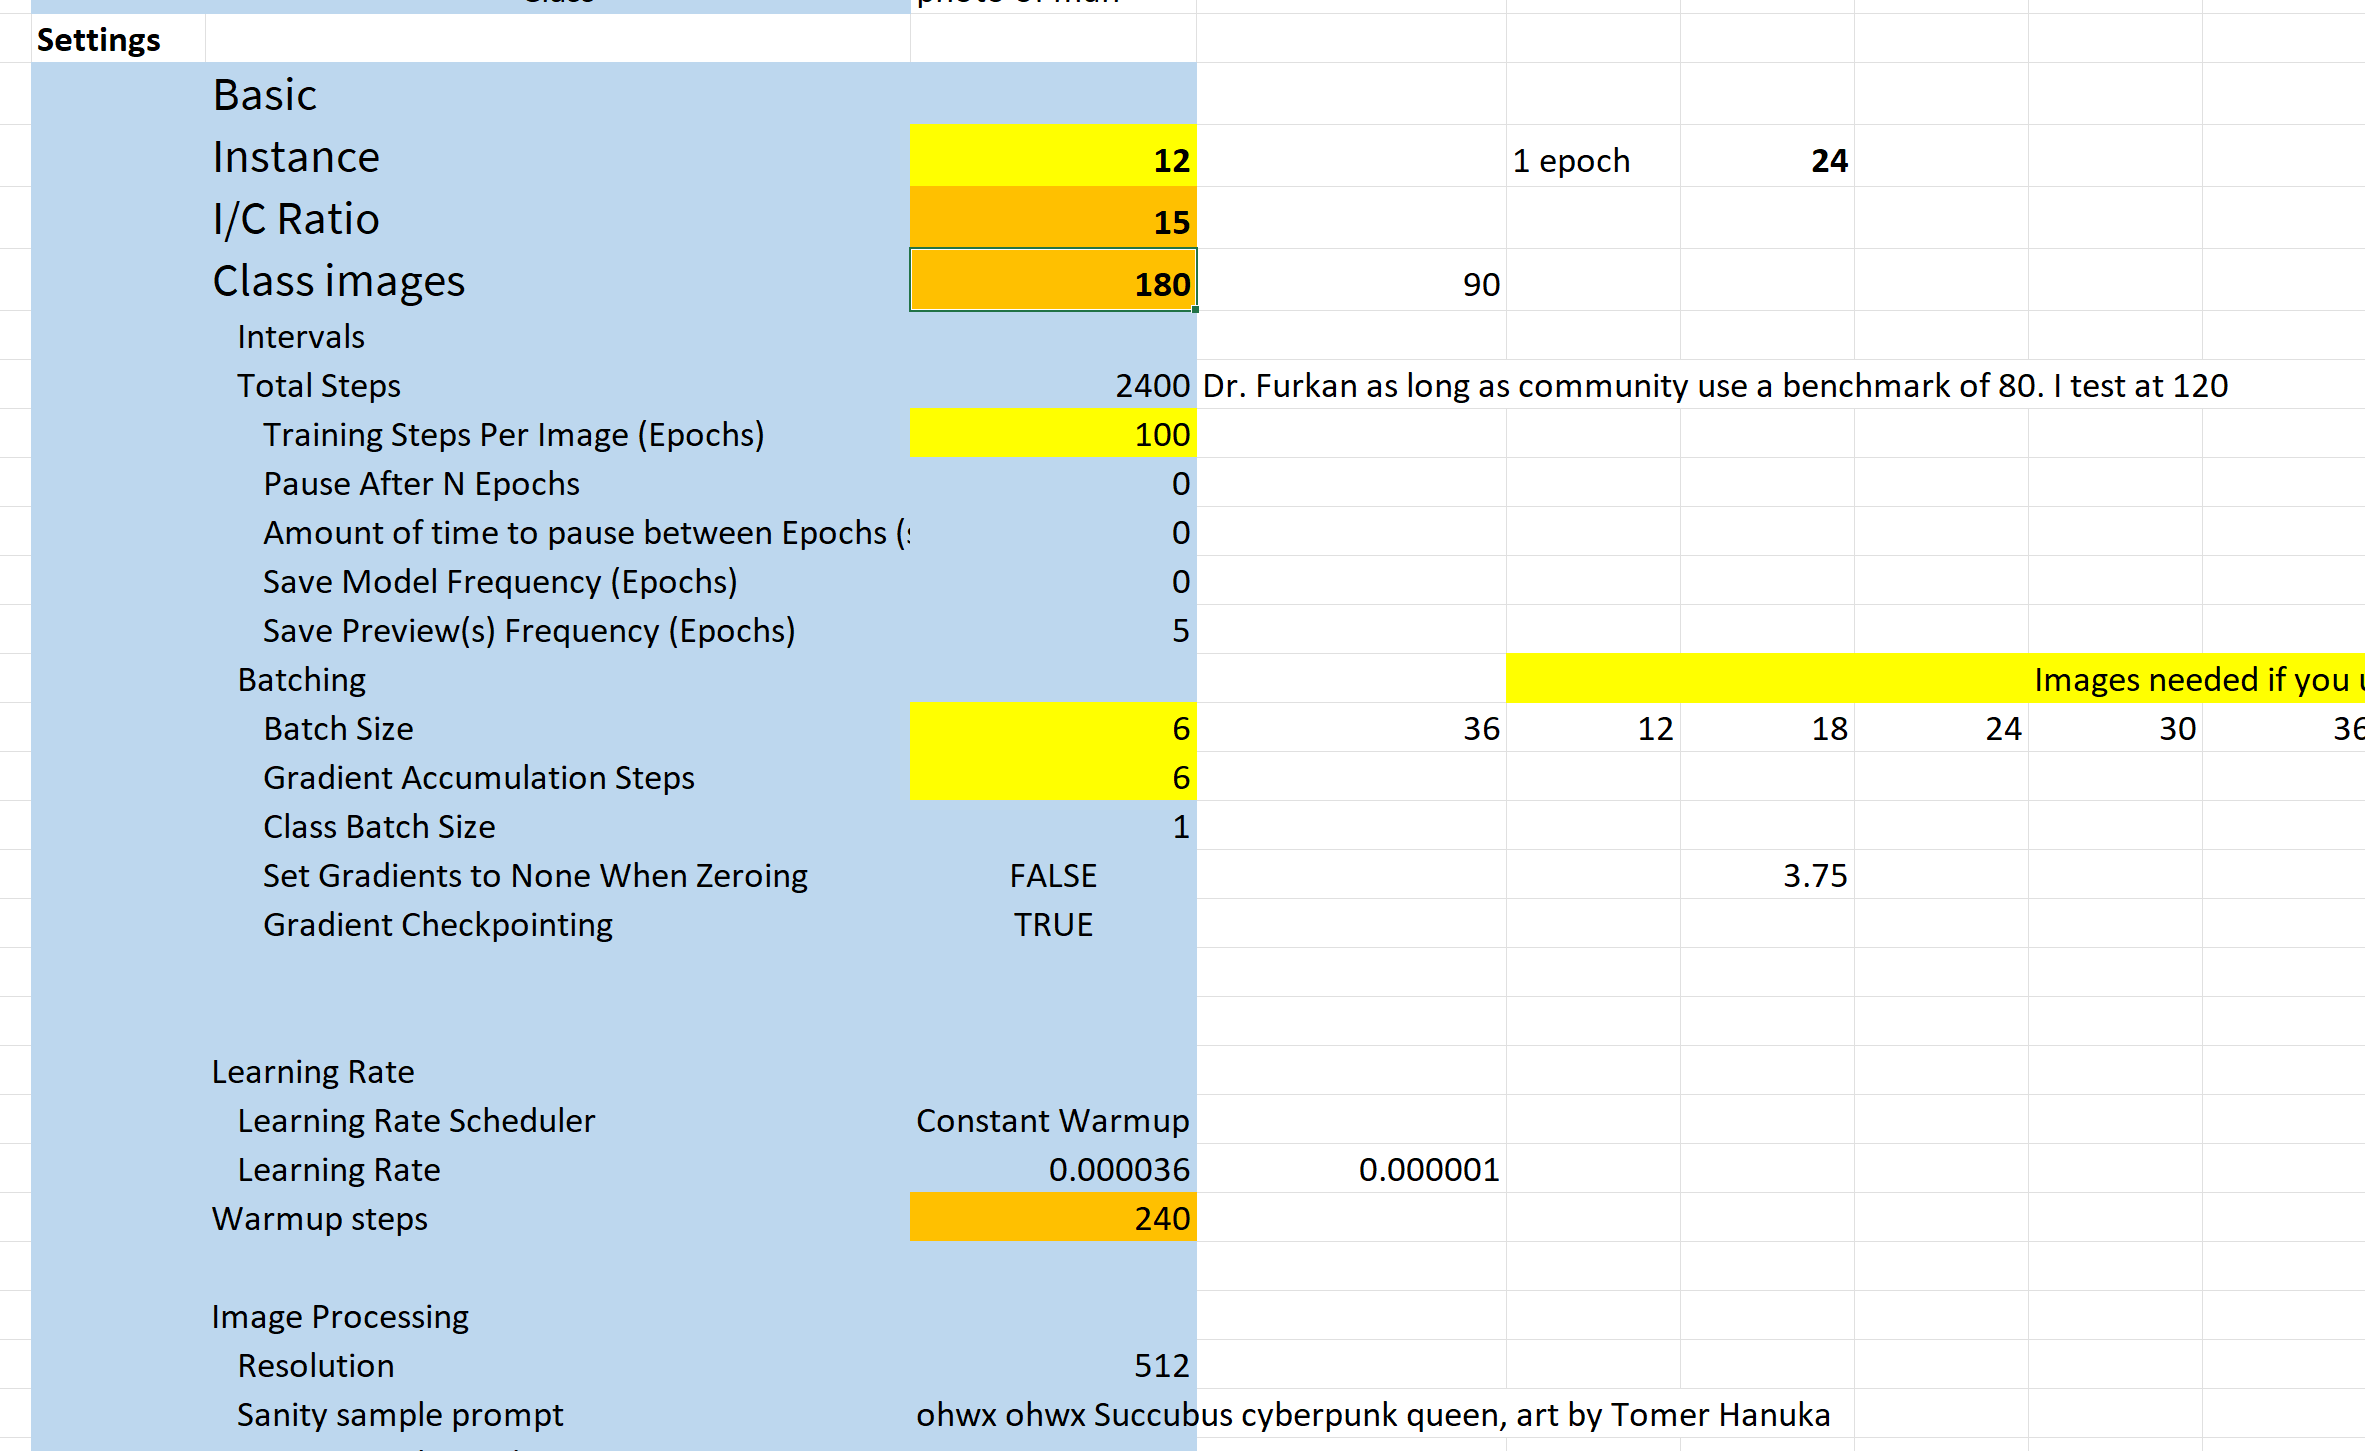Select Class images cell showing 180
The width and height of the screenshot is (2365, 1451).
tap(1052, 282)
